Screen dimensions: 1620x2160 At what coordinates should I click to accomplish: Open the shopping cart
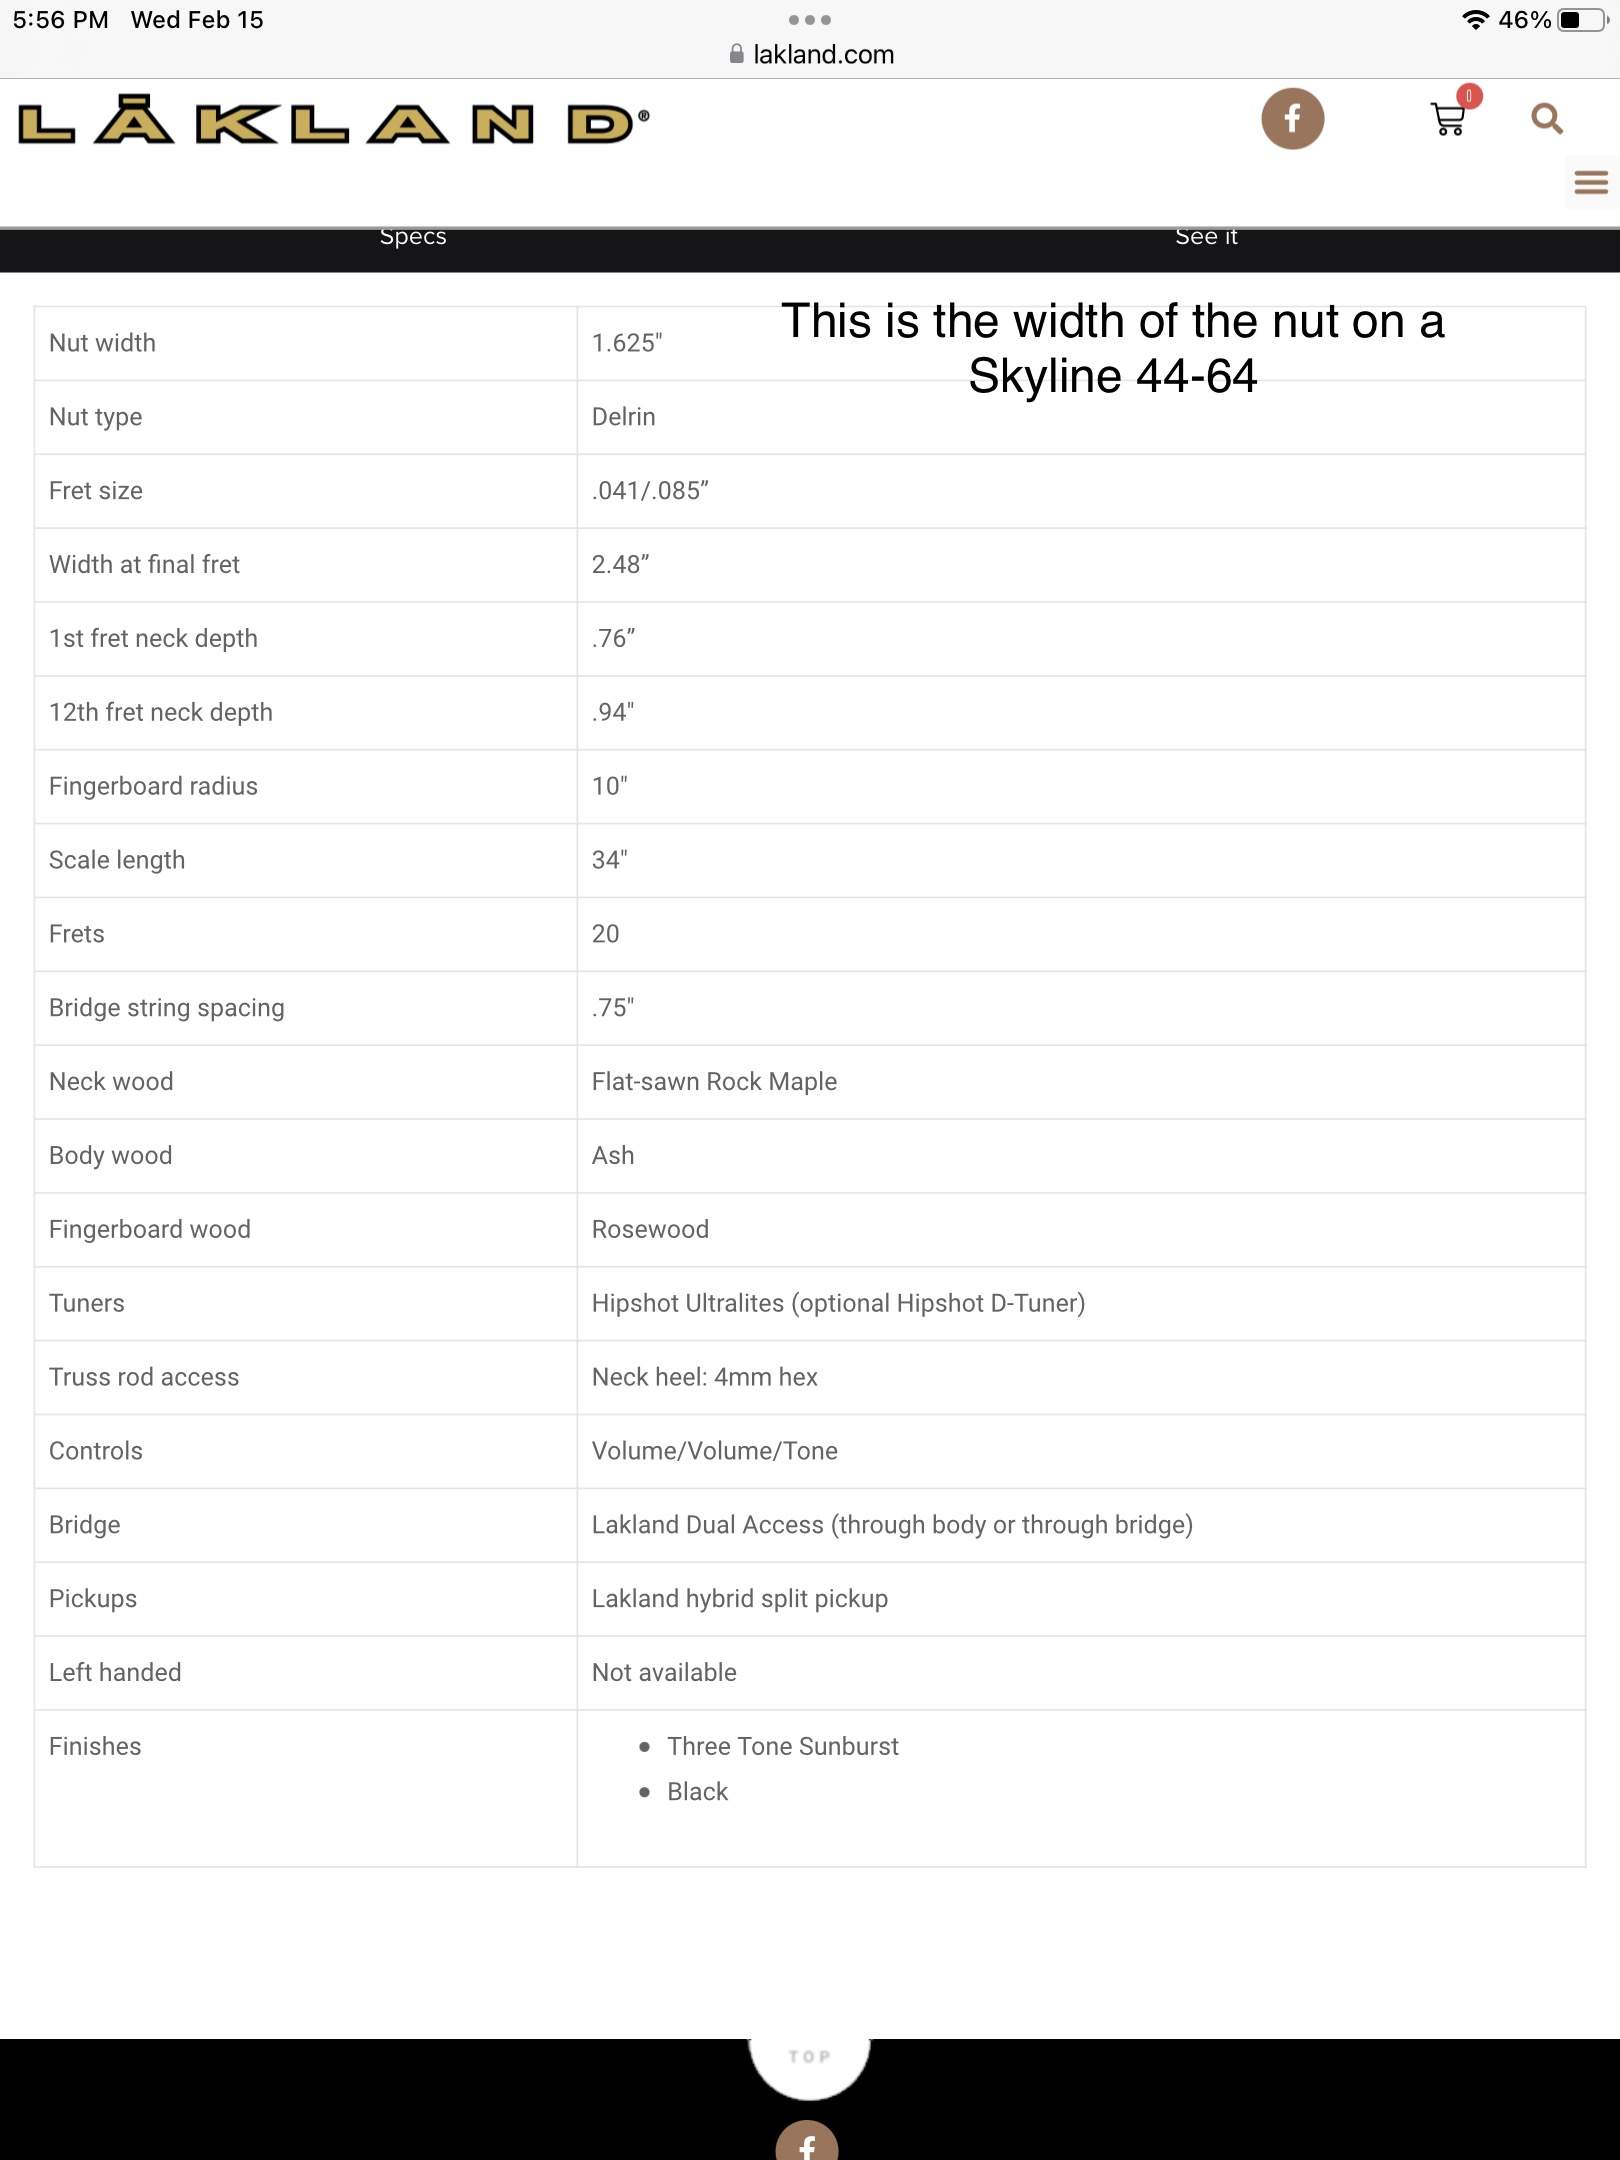coord(1448,119)
